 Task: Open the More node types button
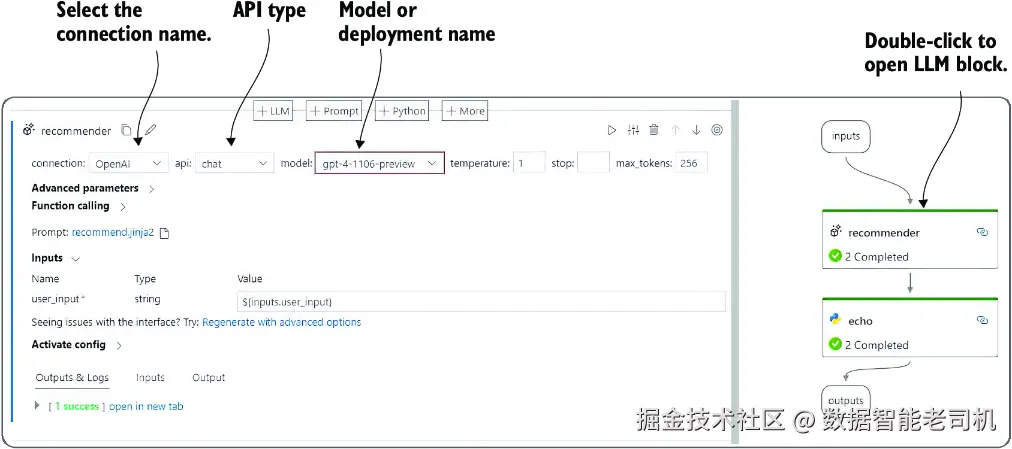click(x=465, y=111)
